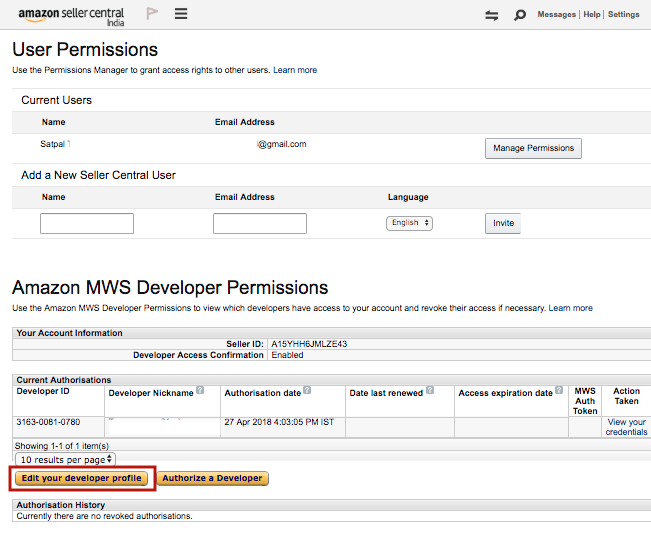Open the 10 results per page dropdown

coord(66,460)
